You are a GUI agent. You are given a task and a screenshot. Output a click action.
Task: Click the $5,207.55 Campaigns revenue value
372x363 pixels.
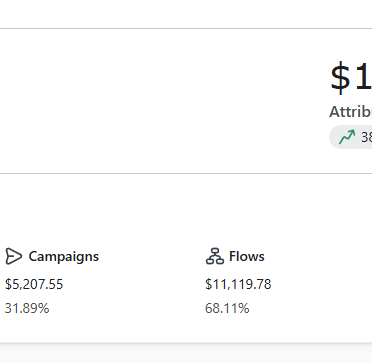pos(34,284)
